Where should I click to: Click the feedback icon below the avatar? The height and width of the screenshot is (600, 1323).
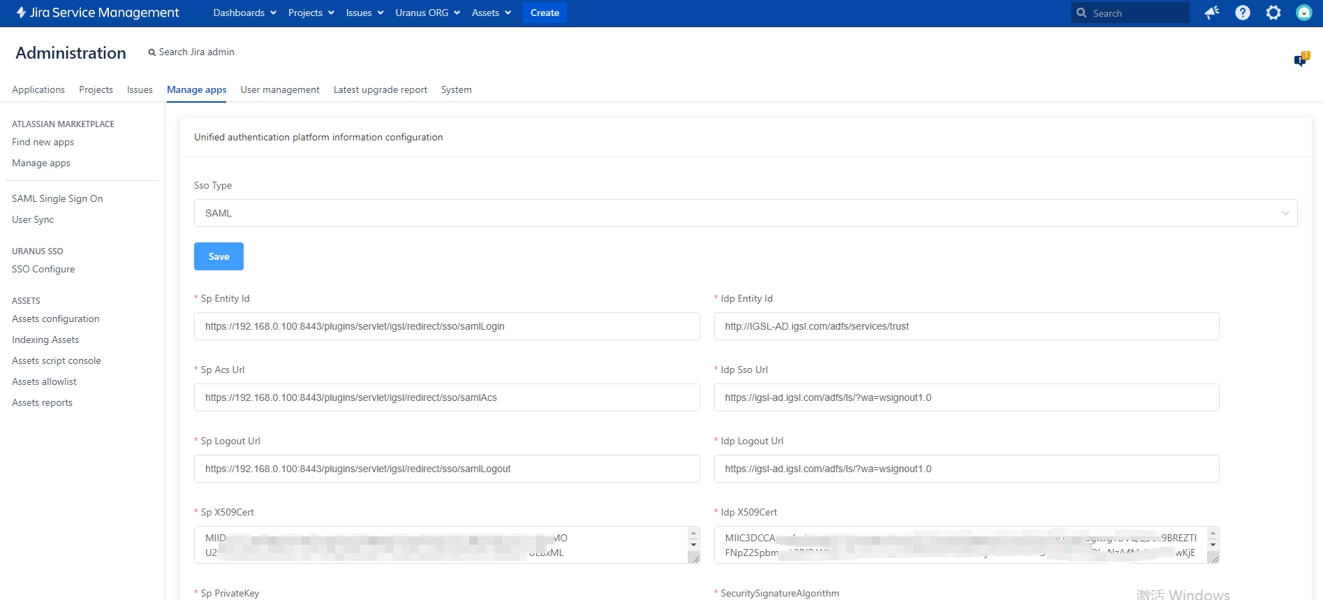tap(1301, 60)
